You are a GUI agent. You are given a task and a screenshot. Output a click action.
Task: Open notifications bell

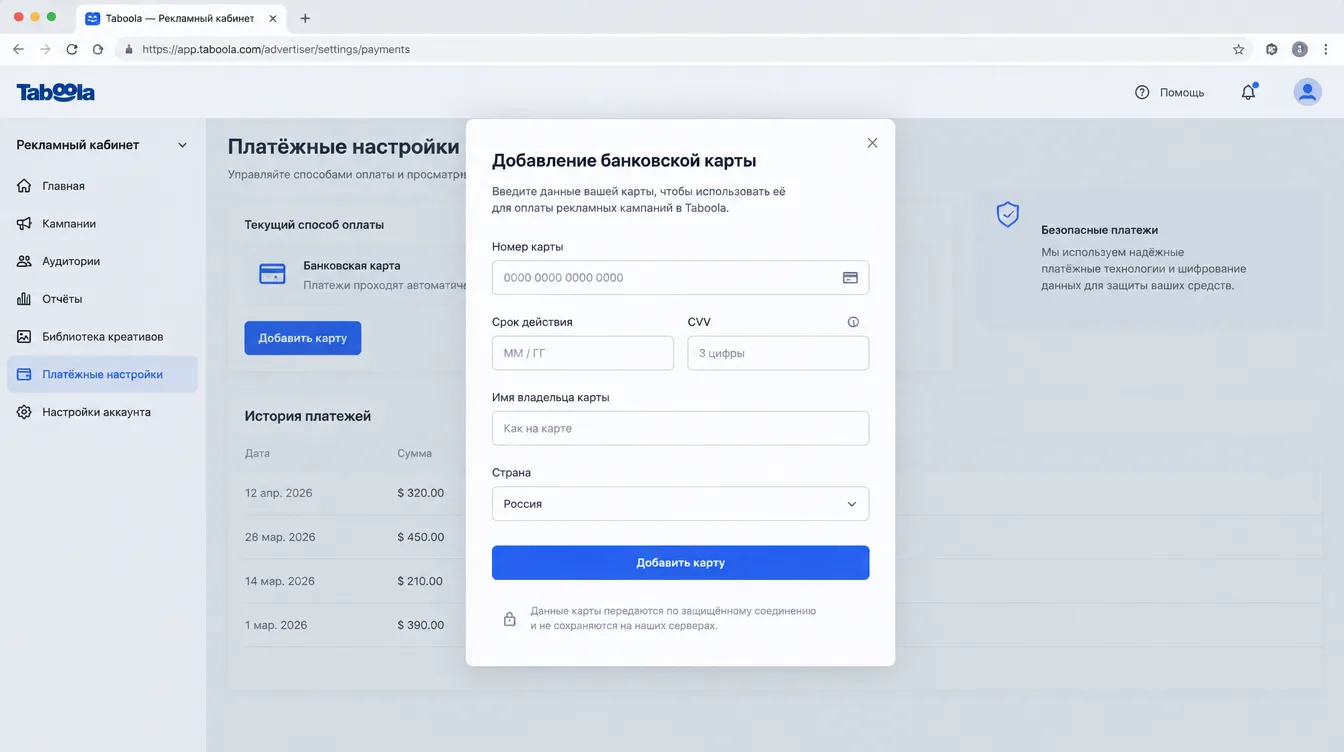click(1248, 92)
